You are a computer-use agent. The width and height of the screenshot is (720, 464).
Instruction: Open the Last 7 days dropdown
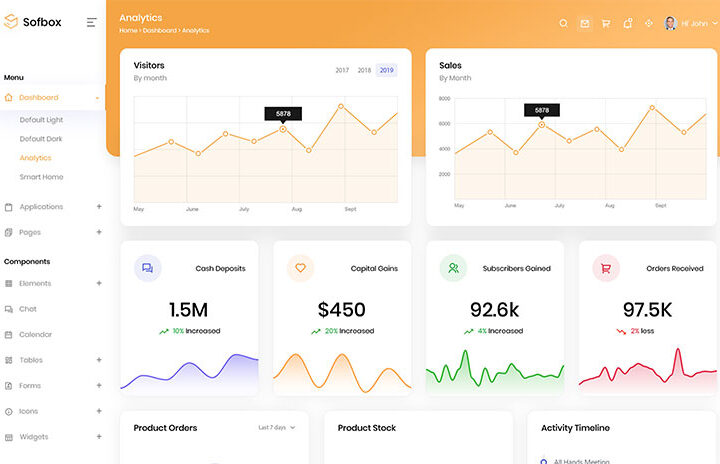tap(276, 428)
